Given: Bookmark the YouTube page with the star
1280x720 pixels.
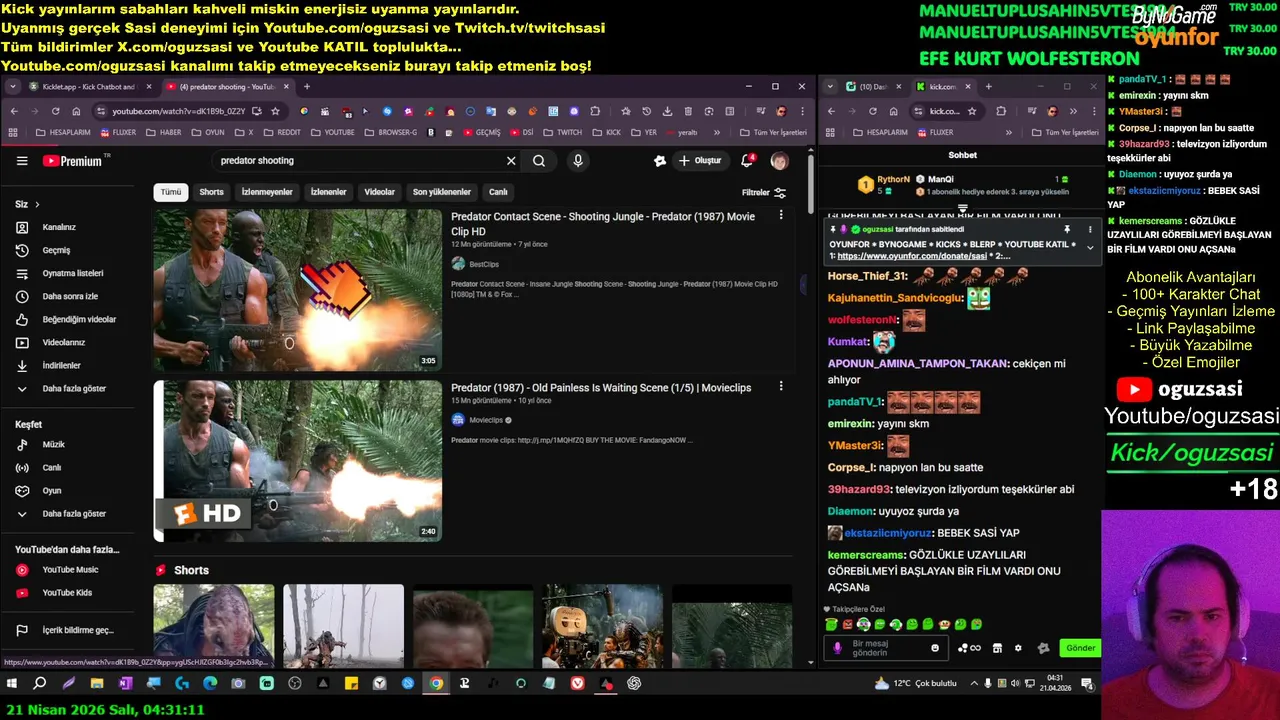Looking at the screenshot, I should point(275,111).
